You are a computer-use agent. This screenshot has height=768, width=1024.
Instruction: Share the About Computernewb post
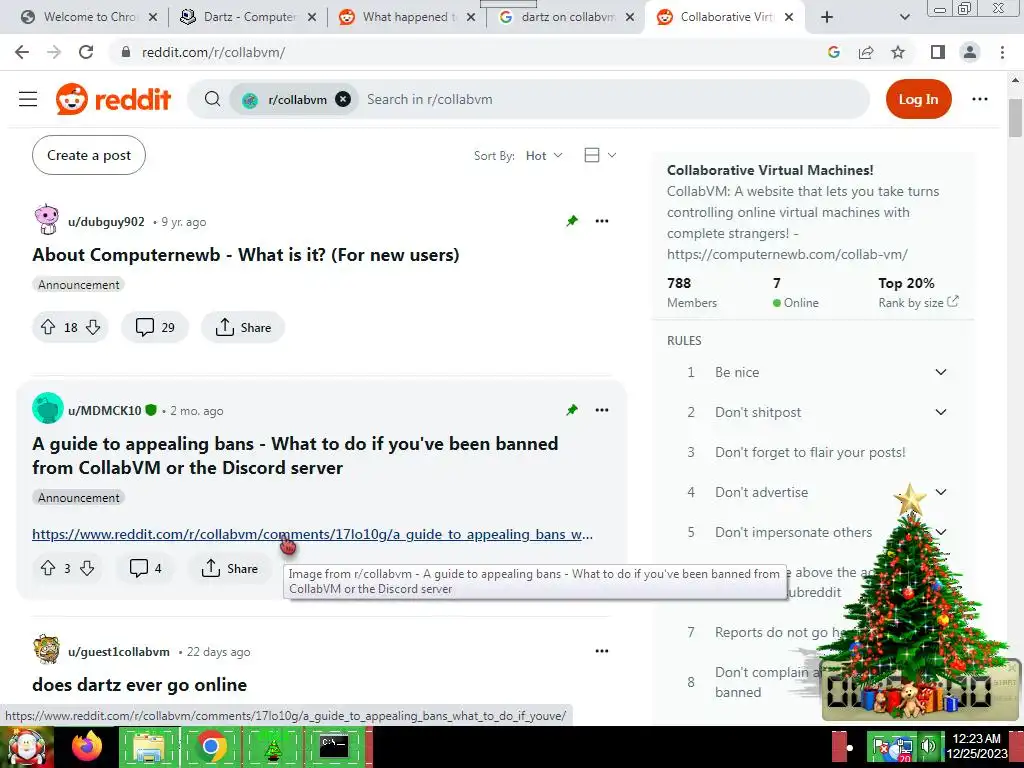pos(243,327)
